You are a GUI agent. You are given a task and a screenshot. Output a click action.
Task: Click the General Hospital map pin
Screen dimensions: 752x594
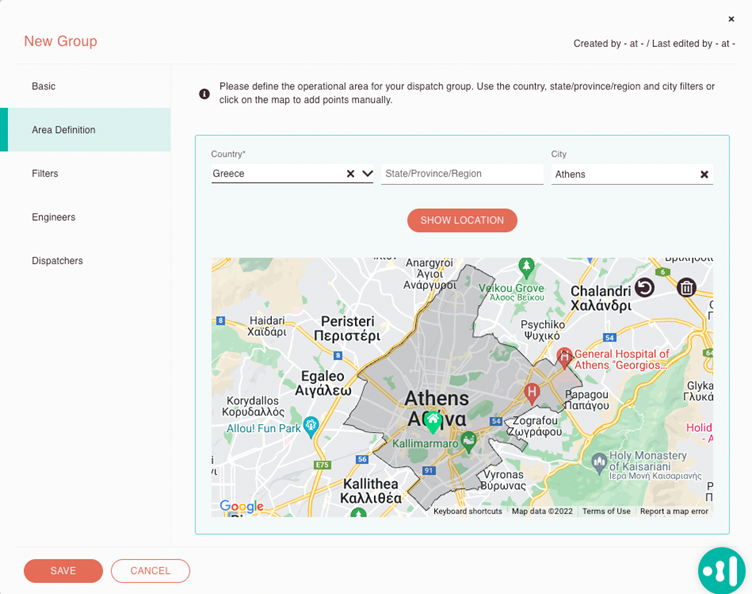(564, 356)
